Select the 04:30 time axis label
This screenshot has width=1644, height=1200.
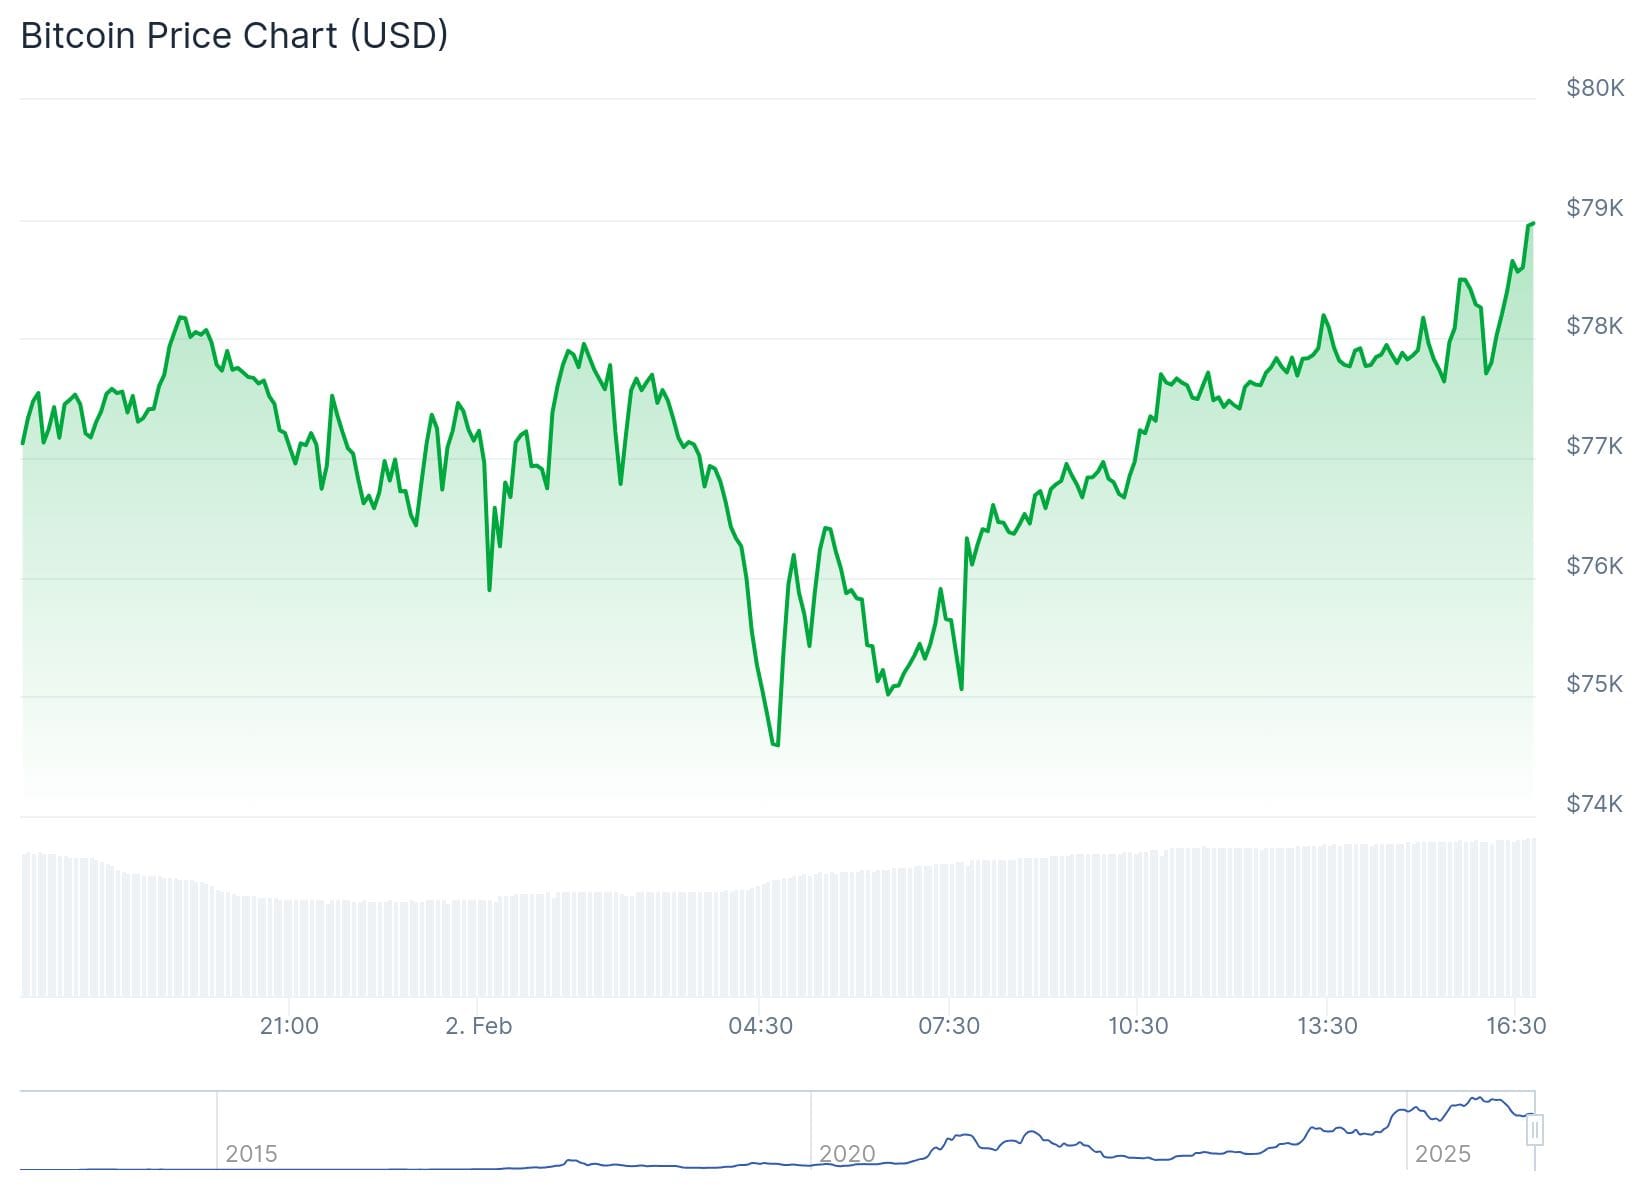760,1026
